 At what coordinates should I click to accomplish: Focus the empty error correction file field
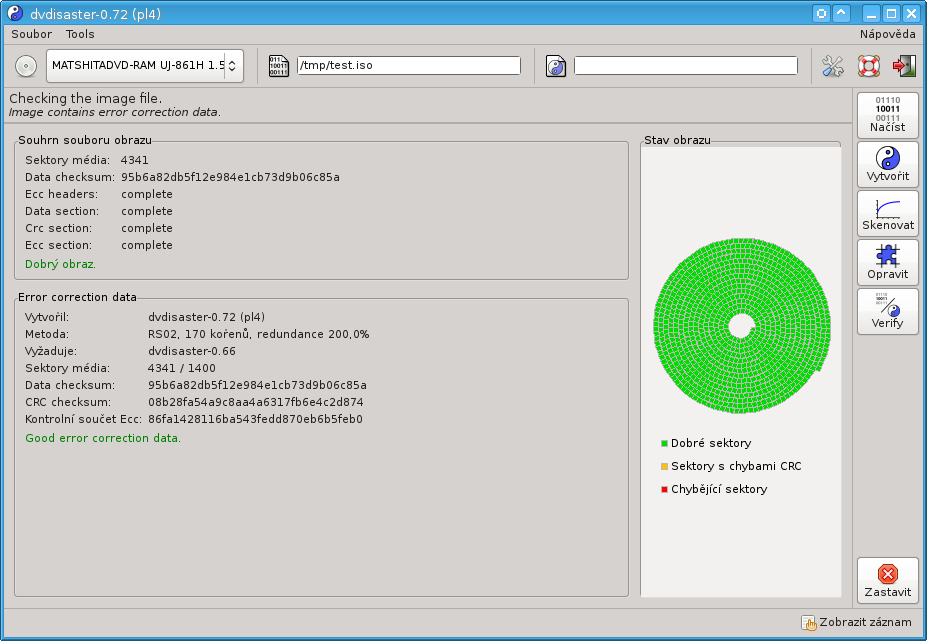686,66
